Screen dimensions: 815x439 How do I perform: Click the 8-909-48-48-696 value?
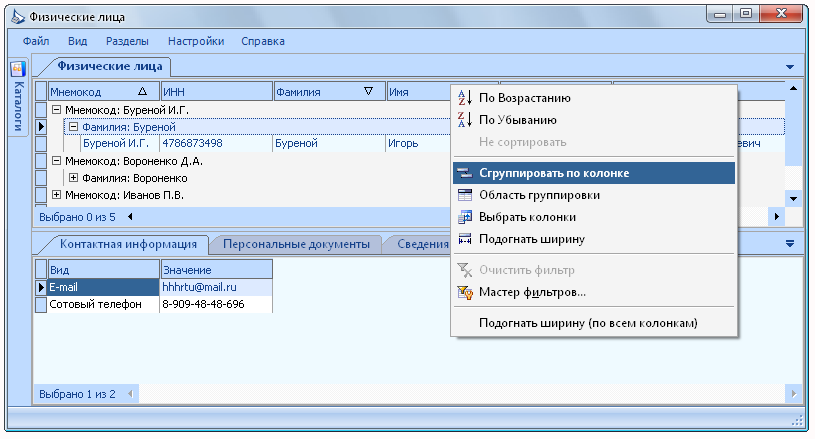pyautogui.click(x=216, y=304)
